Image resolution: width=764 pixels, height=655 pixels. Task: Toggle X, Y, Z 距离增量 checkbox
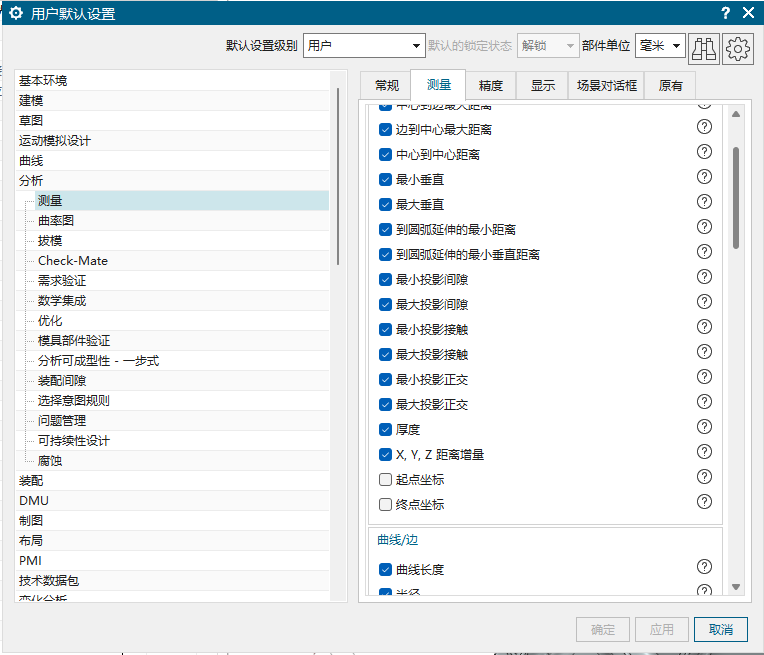(x=385, y=455)
